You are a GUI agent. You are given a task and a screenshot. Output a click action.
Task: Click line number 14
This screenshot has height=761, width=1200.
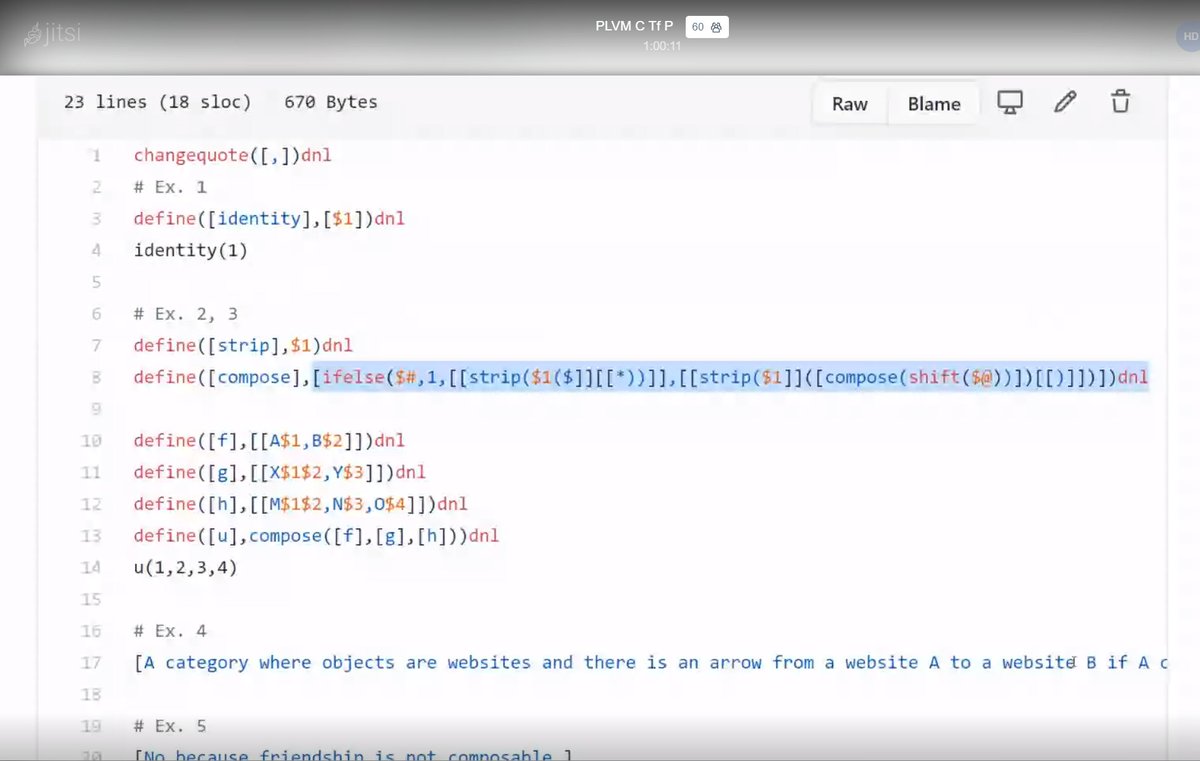click(x=92, y=567)
